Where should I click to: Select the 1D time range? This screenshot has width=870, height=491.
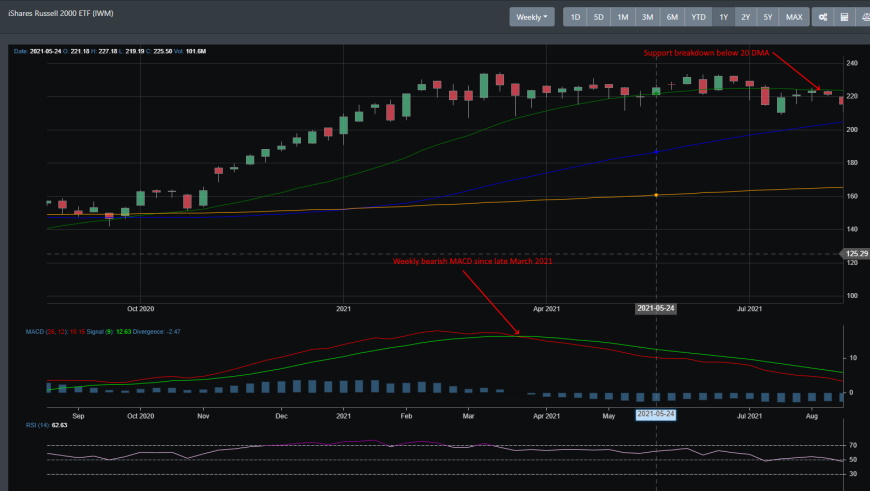(x=575, y=17)
